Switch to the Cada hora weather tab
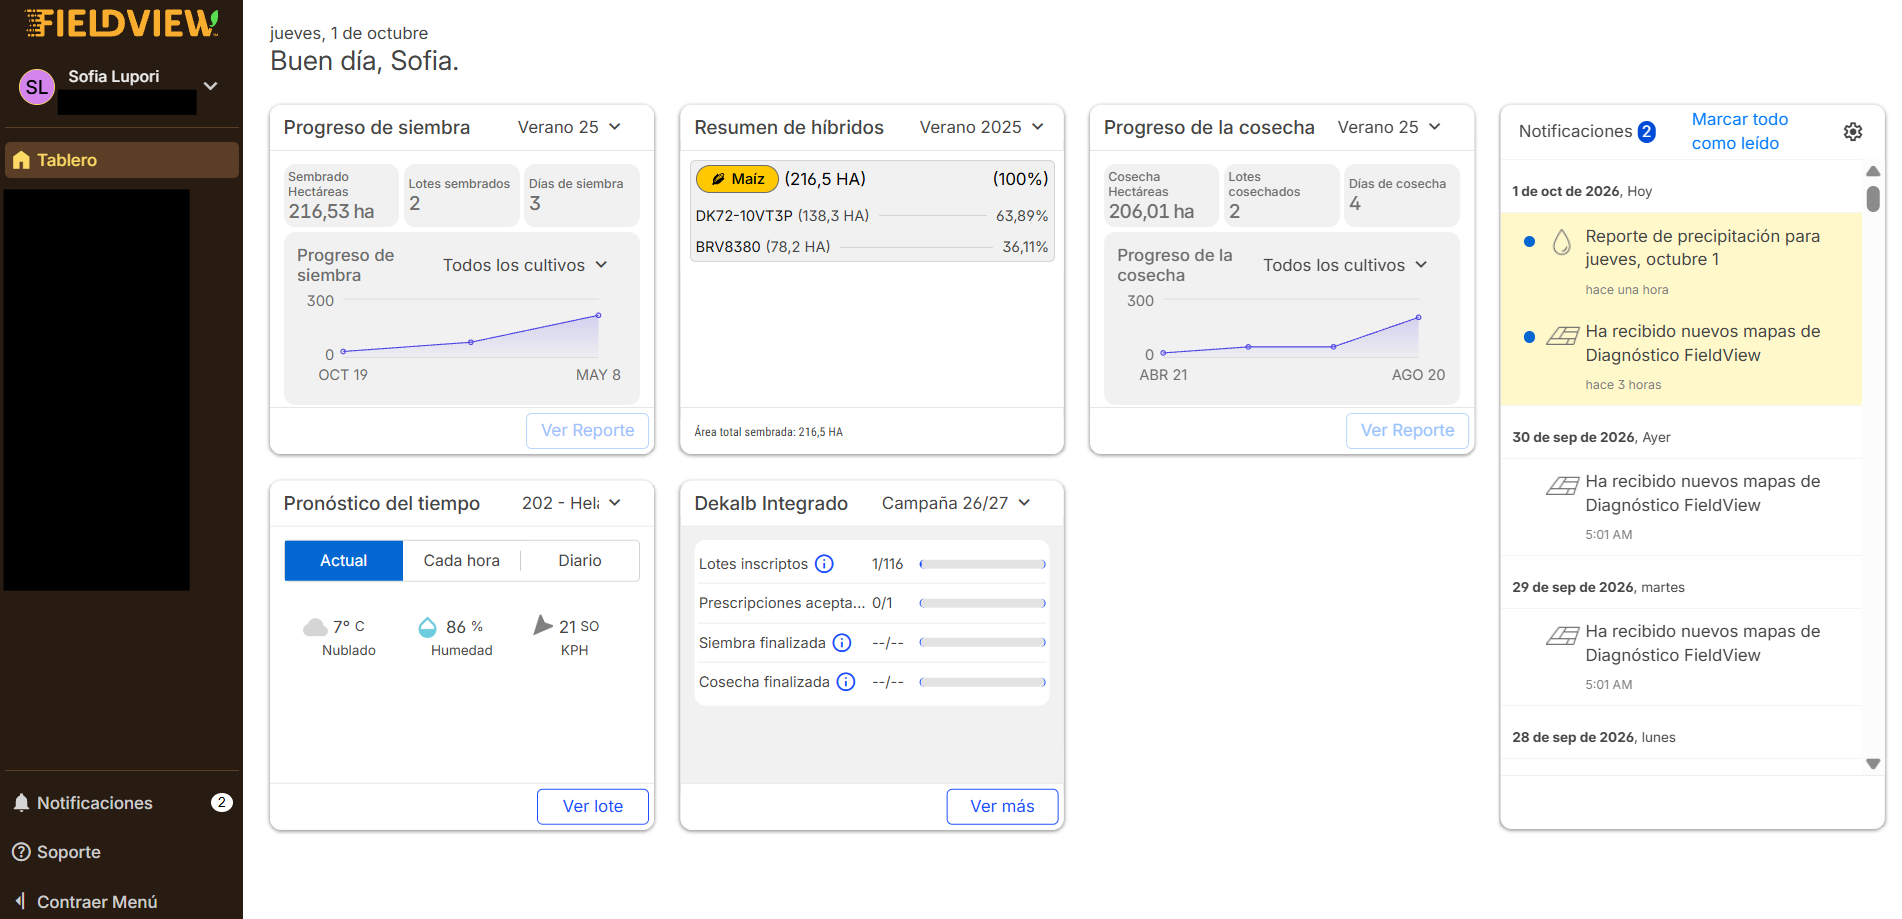1902x919 pixels. (462, 561)
